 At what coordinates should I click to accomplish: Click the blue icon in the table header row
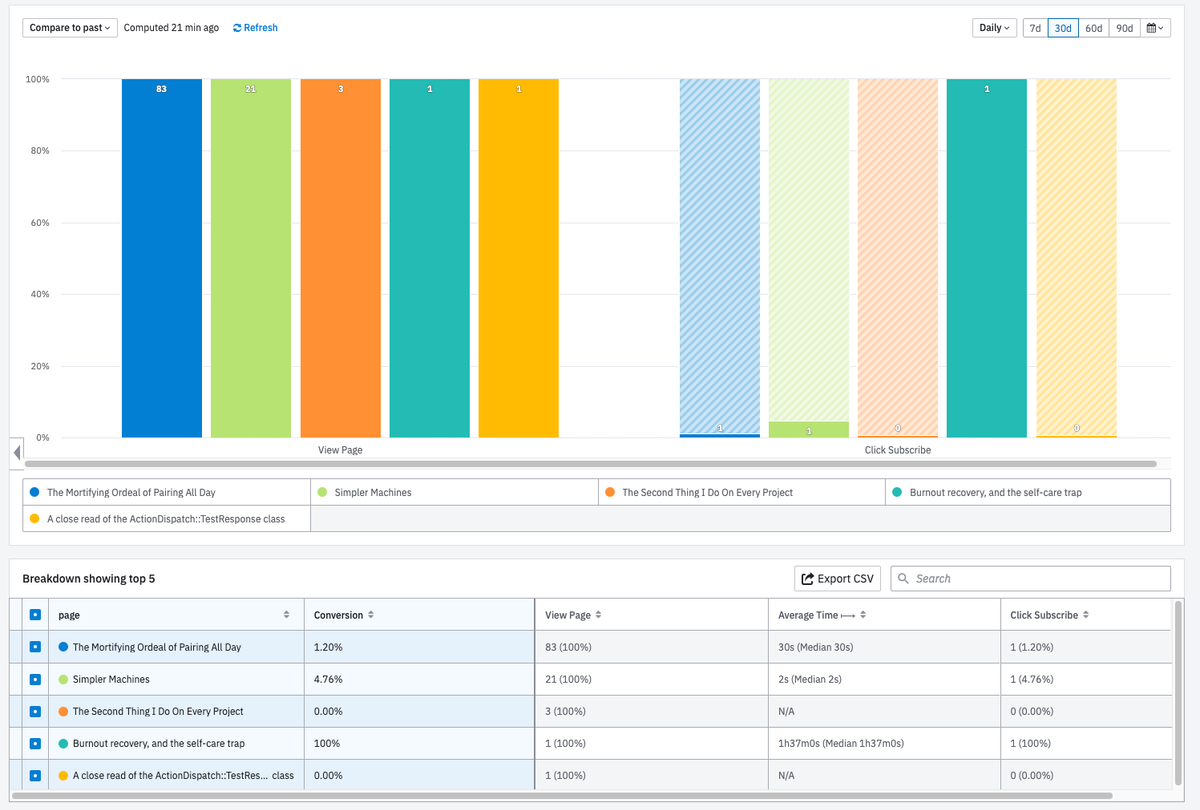click(35, 614)
